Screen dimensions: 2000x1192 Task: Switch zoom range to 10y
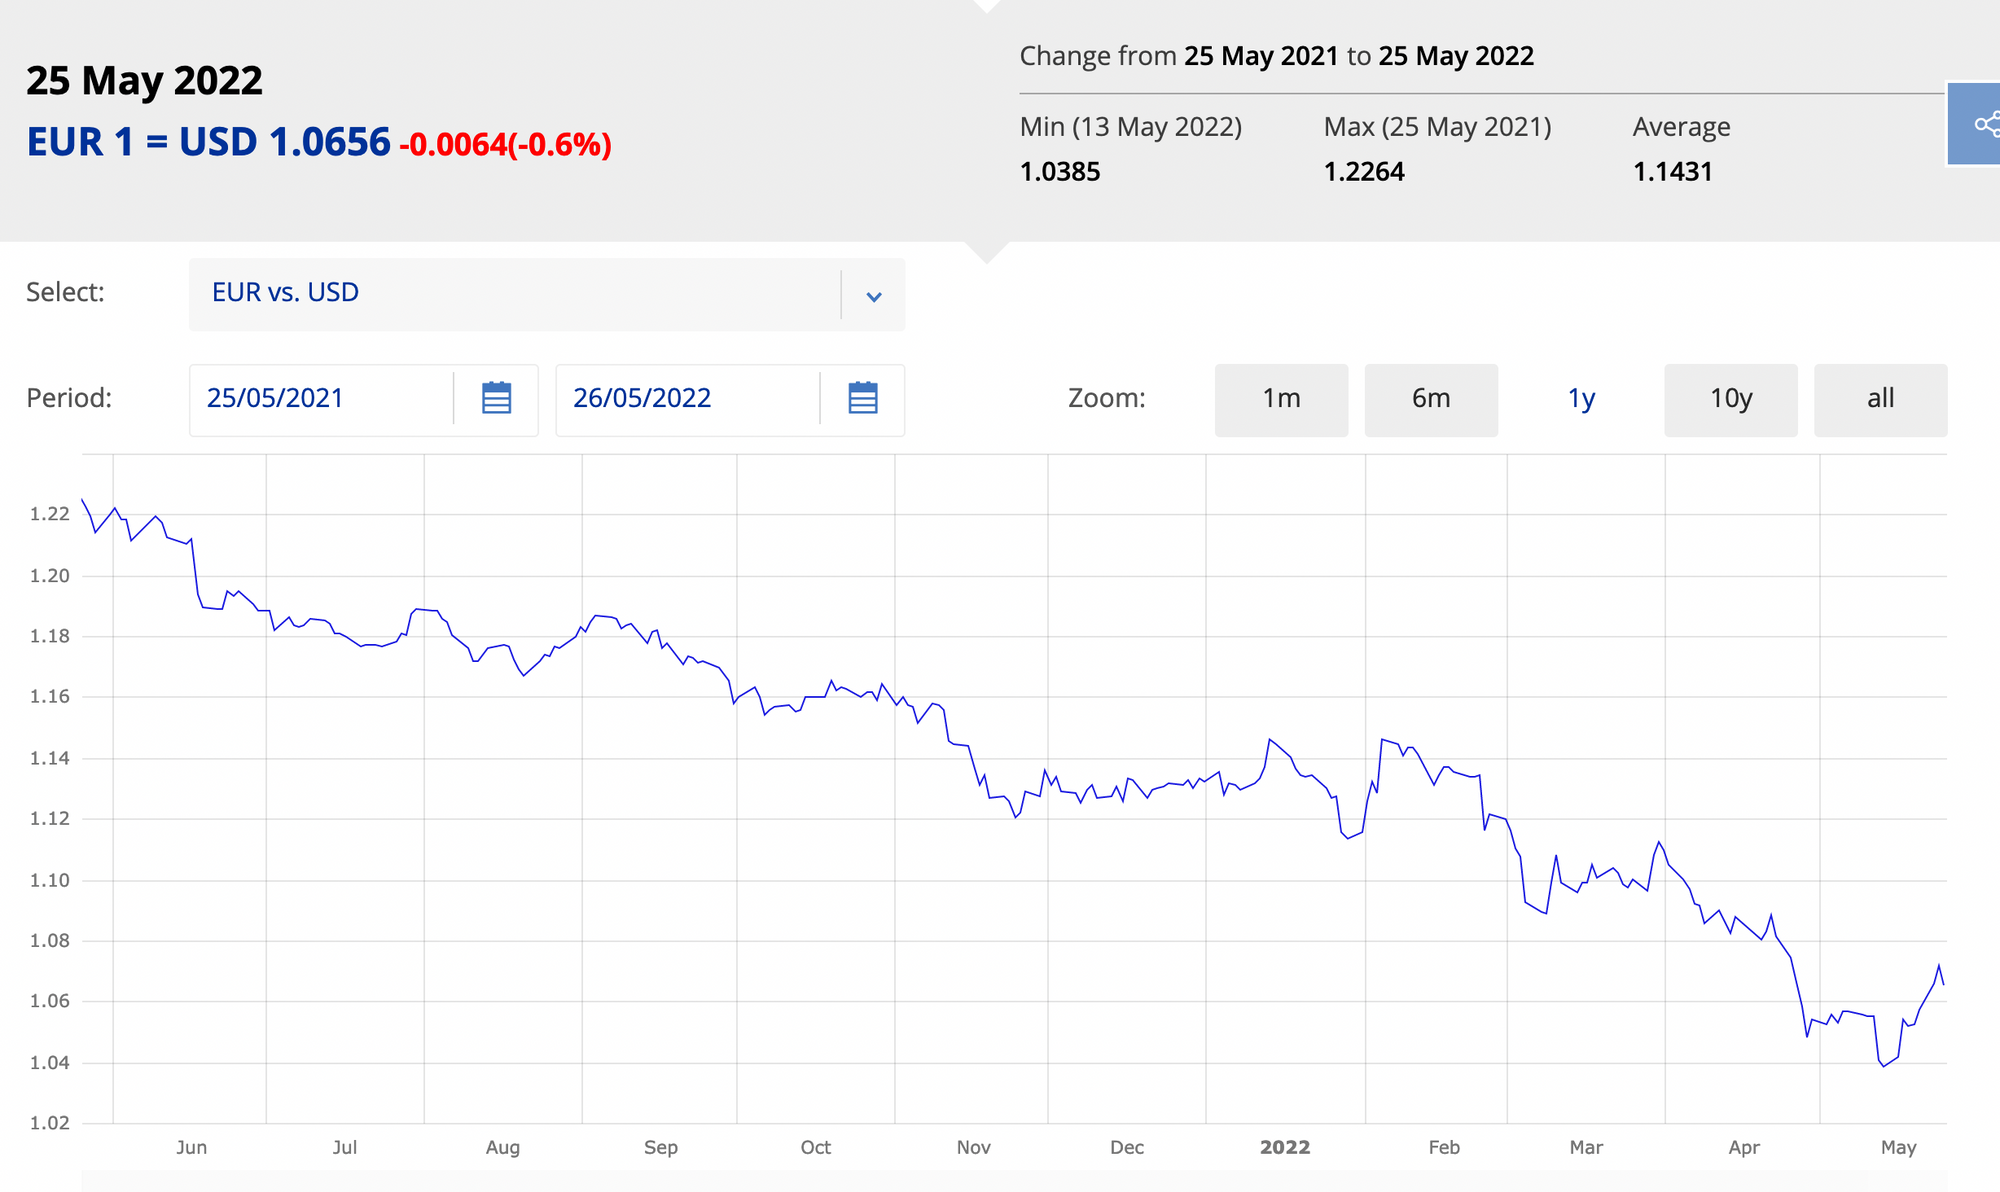pos(1731,399)
